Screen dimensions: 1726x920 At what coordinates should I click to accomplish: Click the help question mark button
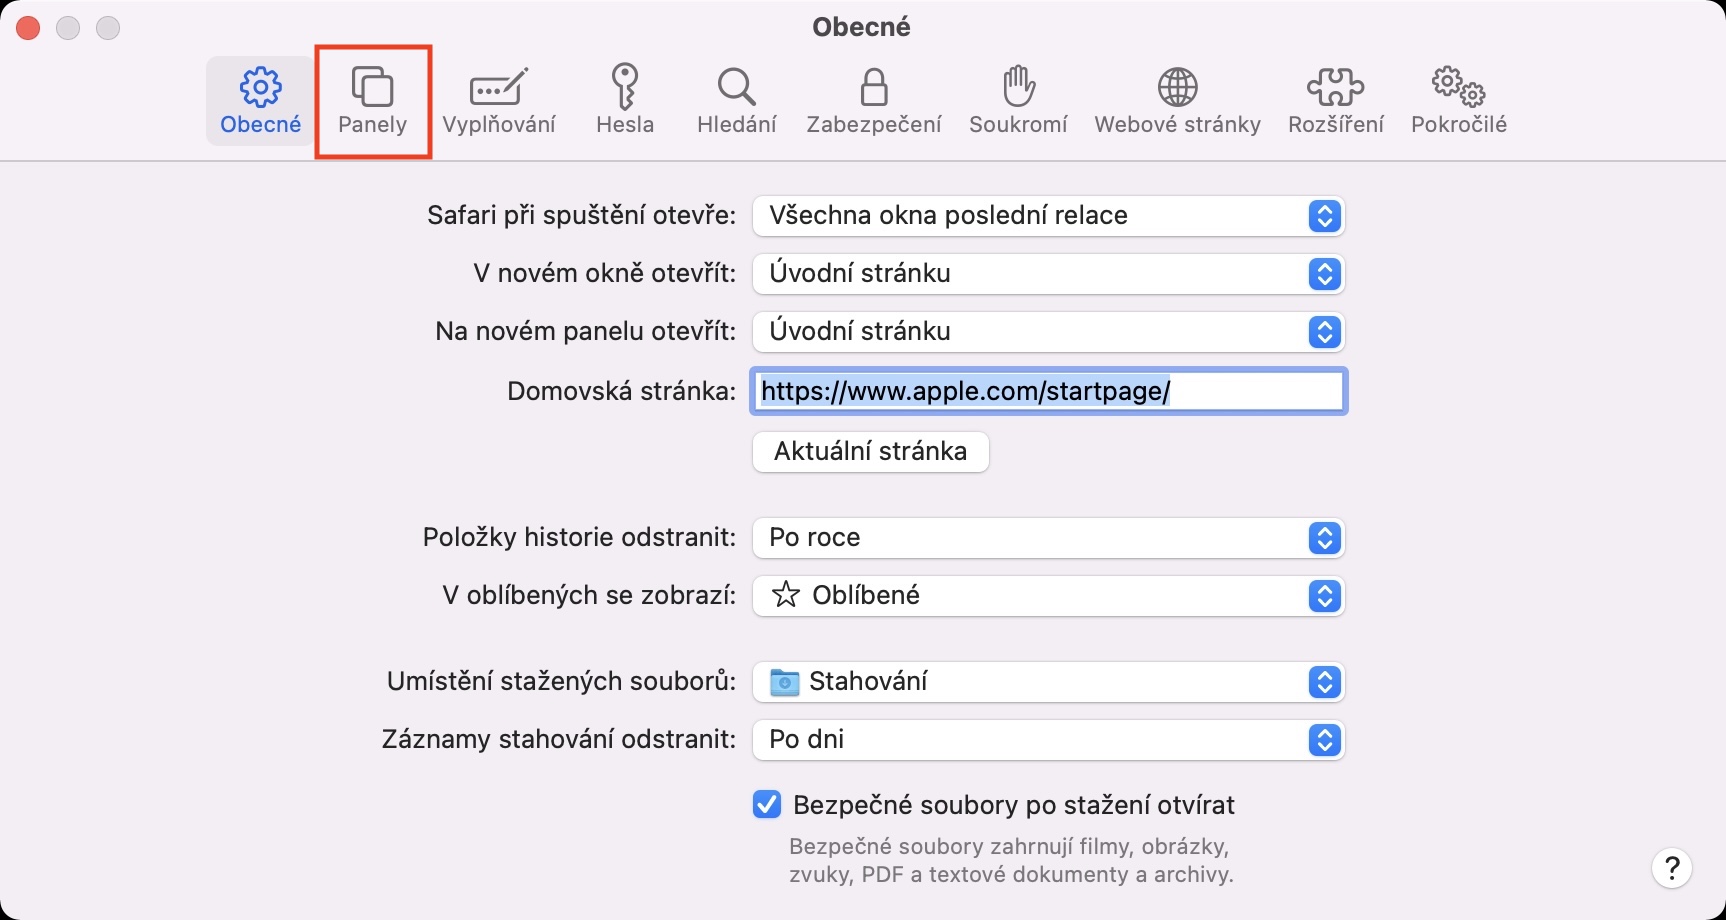tap(1671, 868)
